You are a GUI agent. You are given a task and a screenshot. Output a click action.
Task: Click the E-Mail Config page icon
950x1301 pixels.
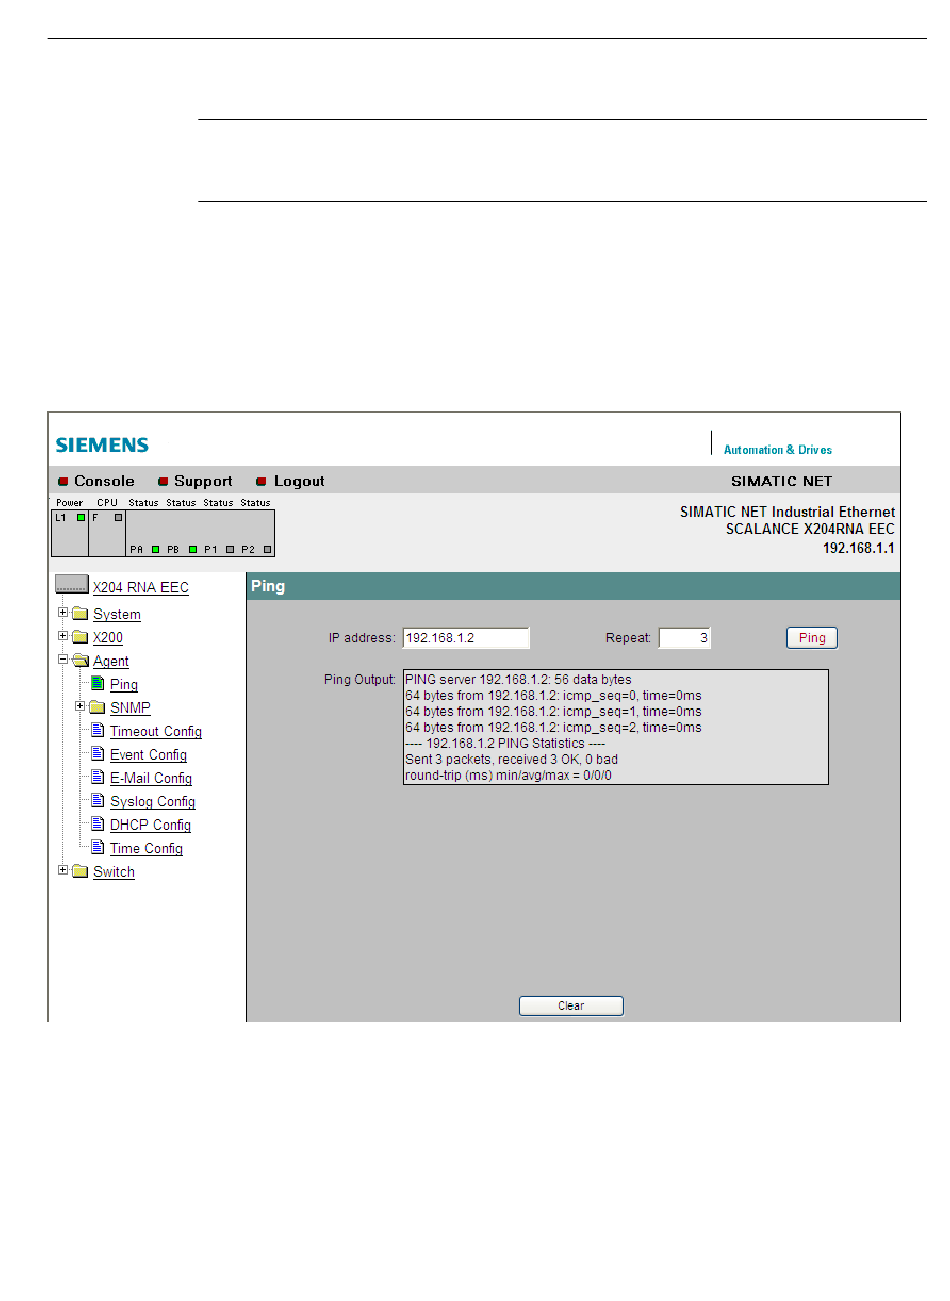(x=98, y=777)
